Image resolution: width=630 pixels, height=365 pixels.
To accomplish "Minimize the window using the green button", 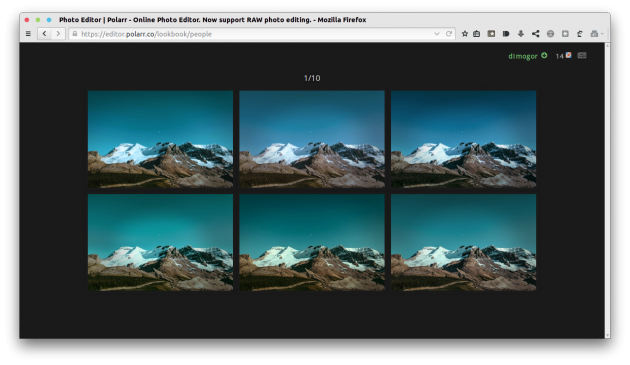I will point(38,19).
